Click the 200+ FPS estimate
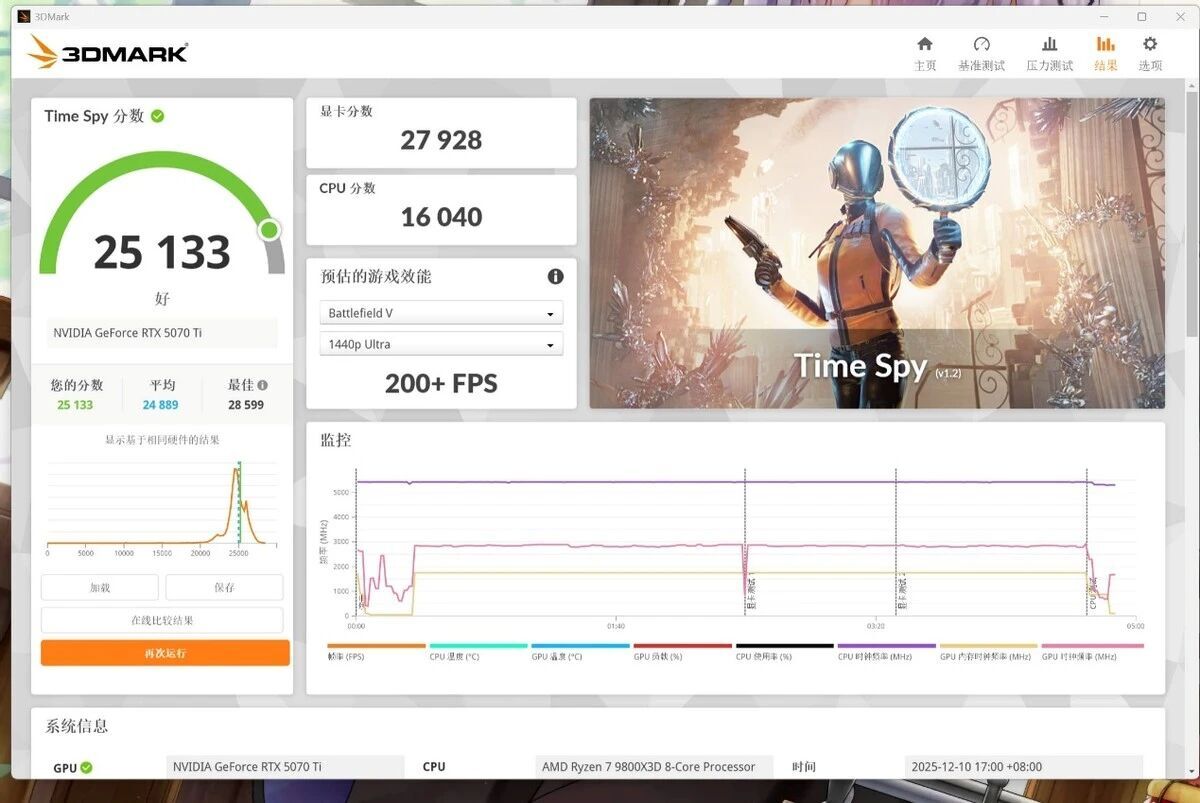Screen dimensions: 1200x803 (x=441, y=383)
